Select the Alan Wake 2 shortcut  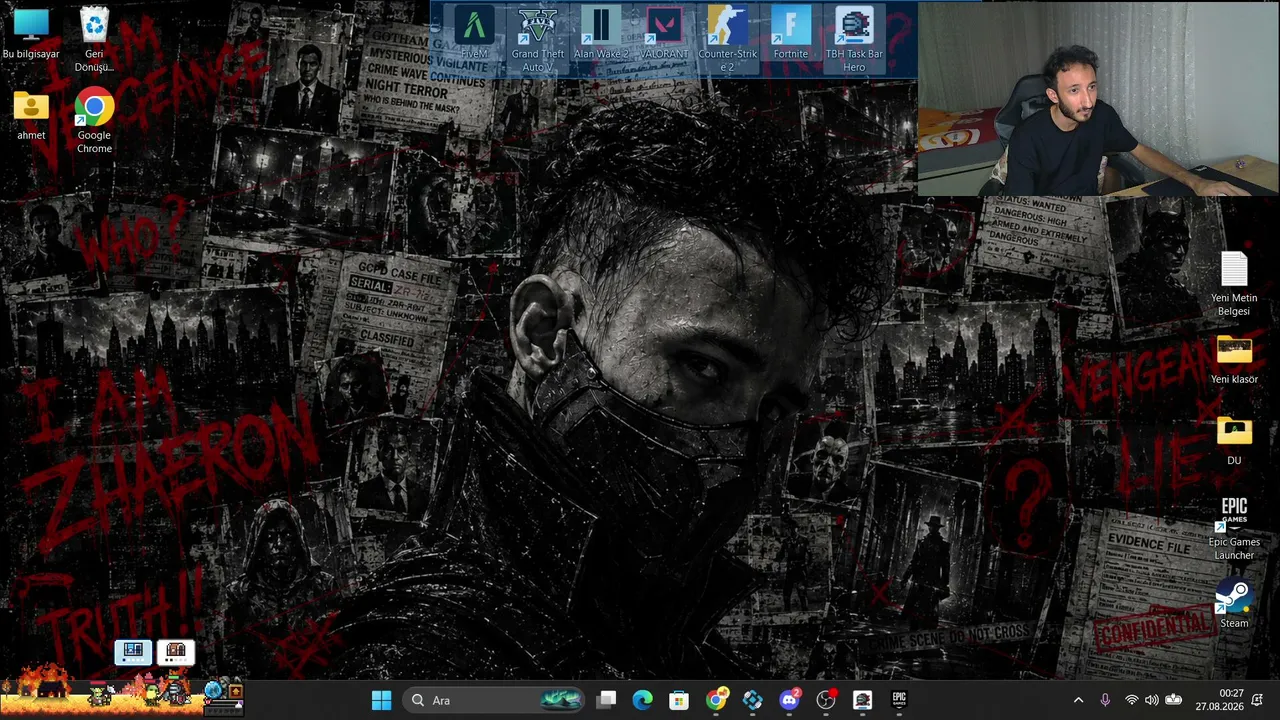pos(601,34)
